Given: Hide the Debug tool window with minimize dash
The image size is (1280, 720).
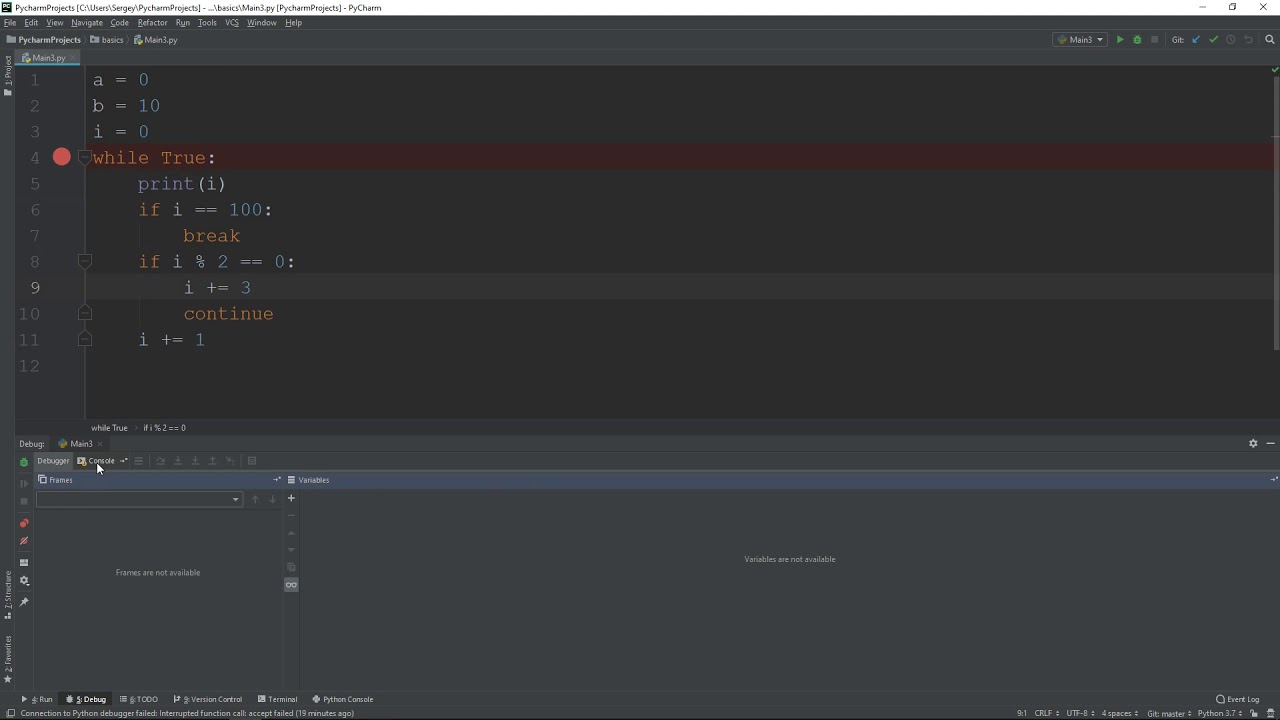Looking at the screenshot, I should [x=1271, y=443].
